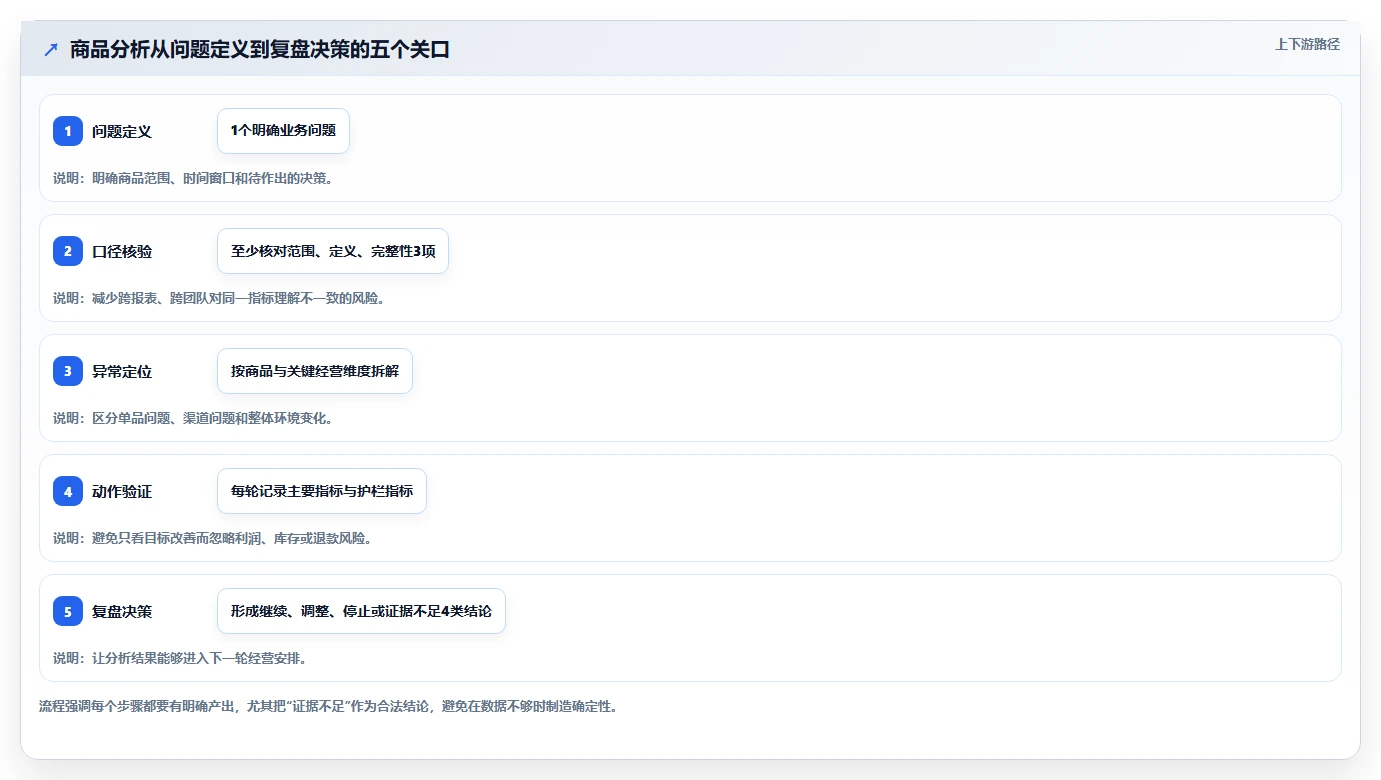
Task: Click the heading 商品分析从问题定义到复盘决策的五个关口
Action: 260,49
